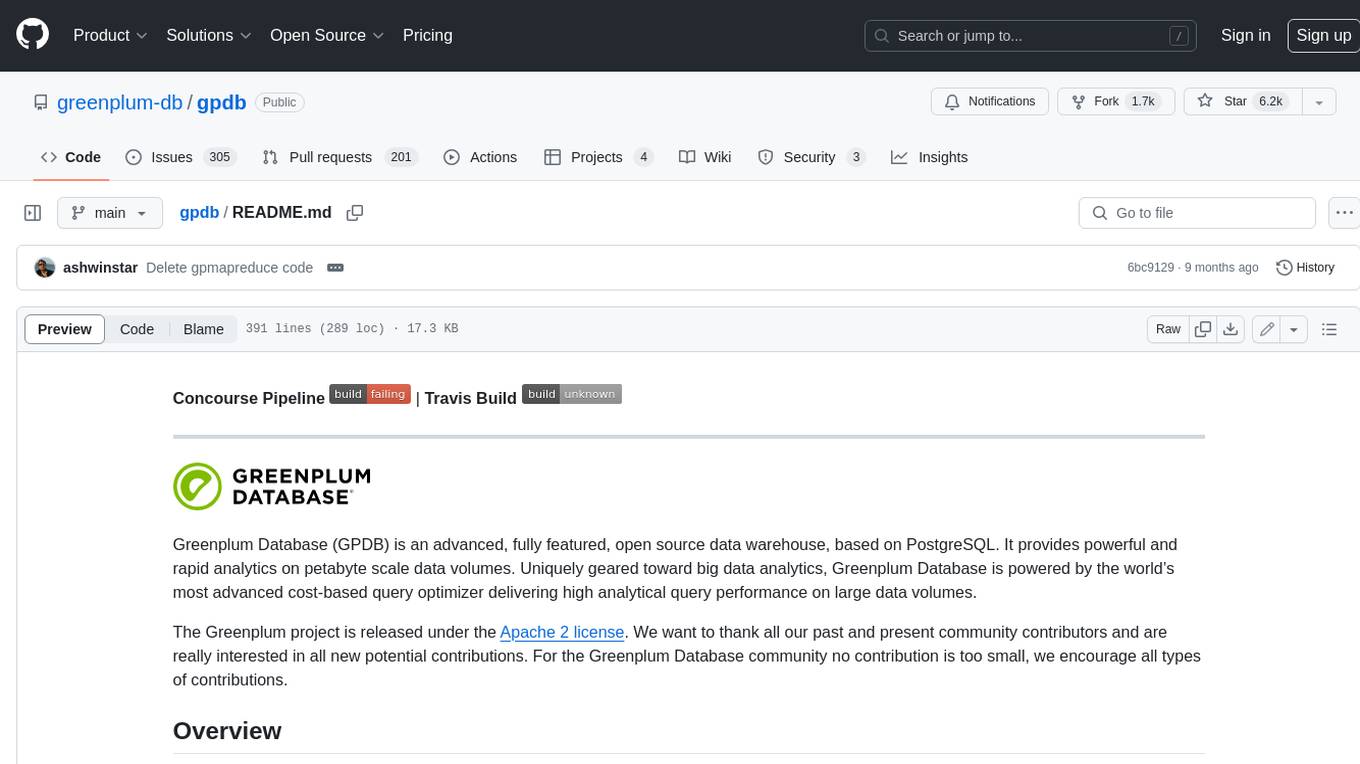
Task: Open the document outline list
Action: coord(1329,329)
